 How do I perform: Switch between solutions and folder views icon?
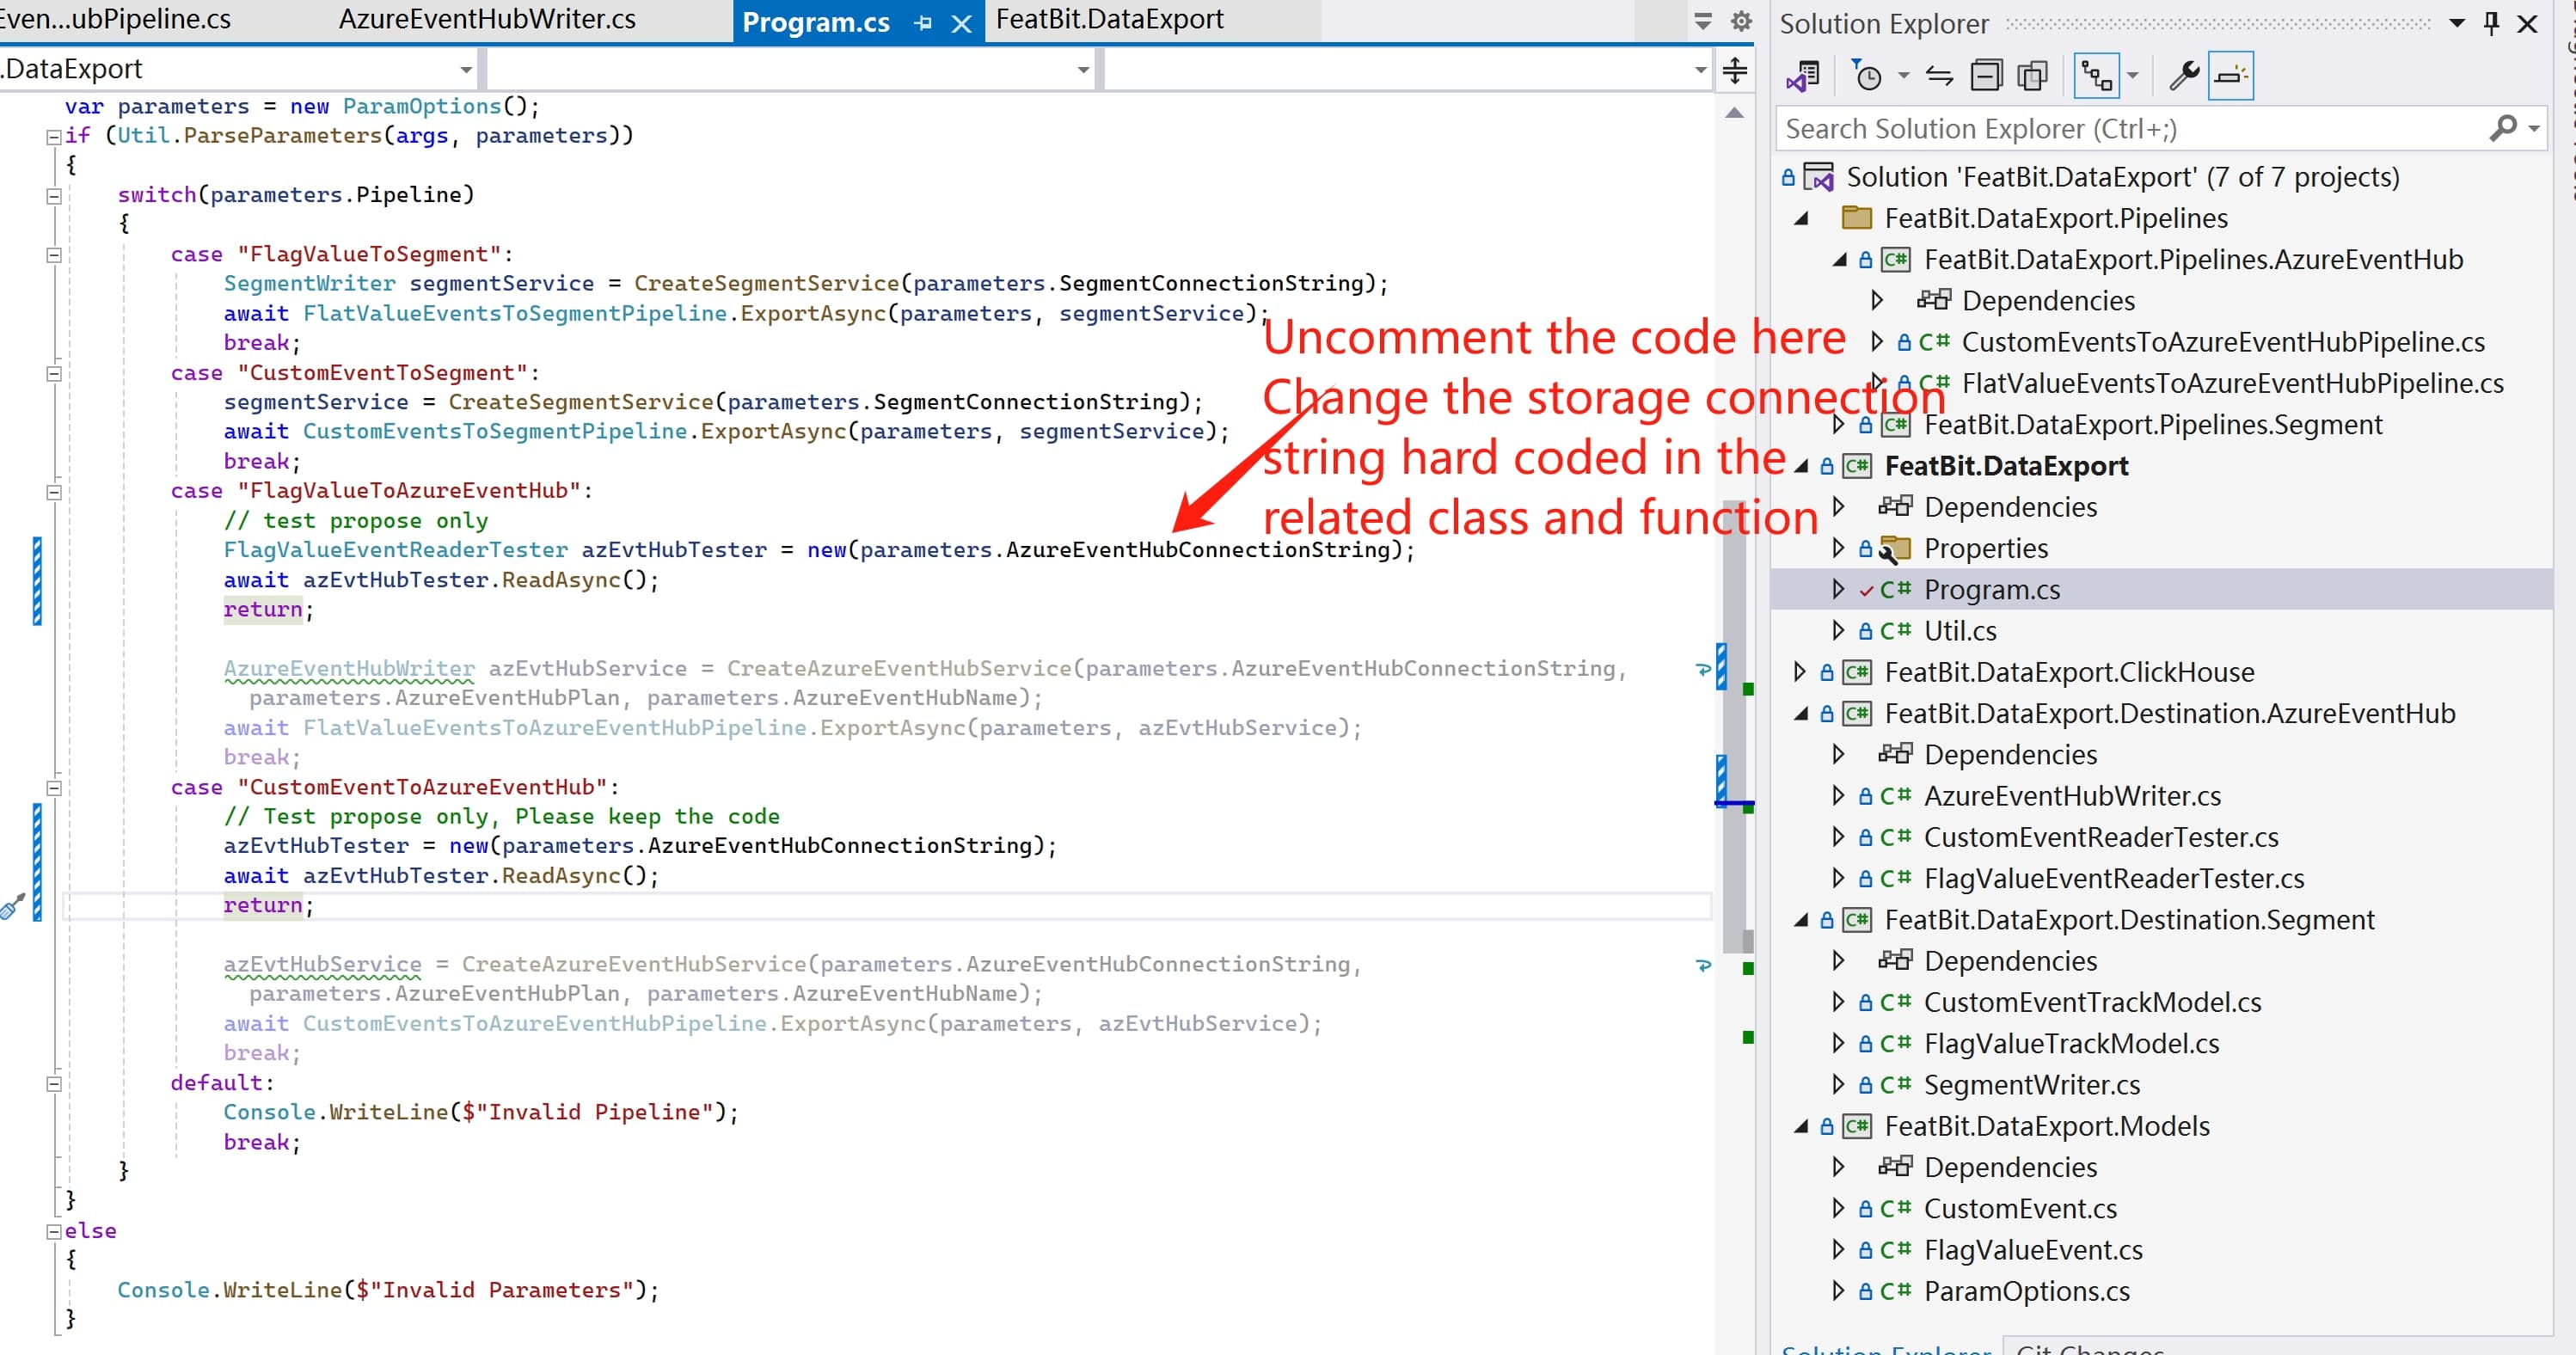pos(1804,76)
